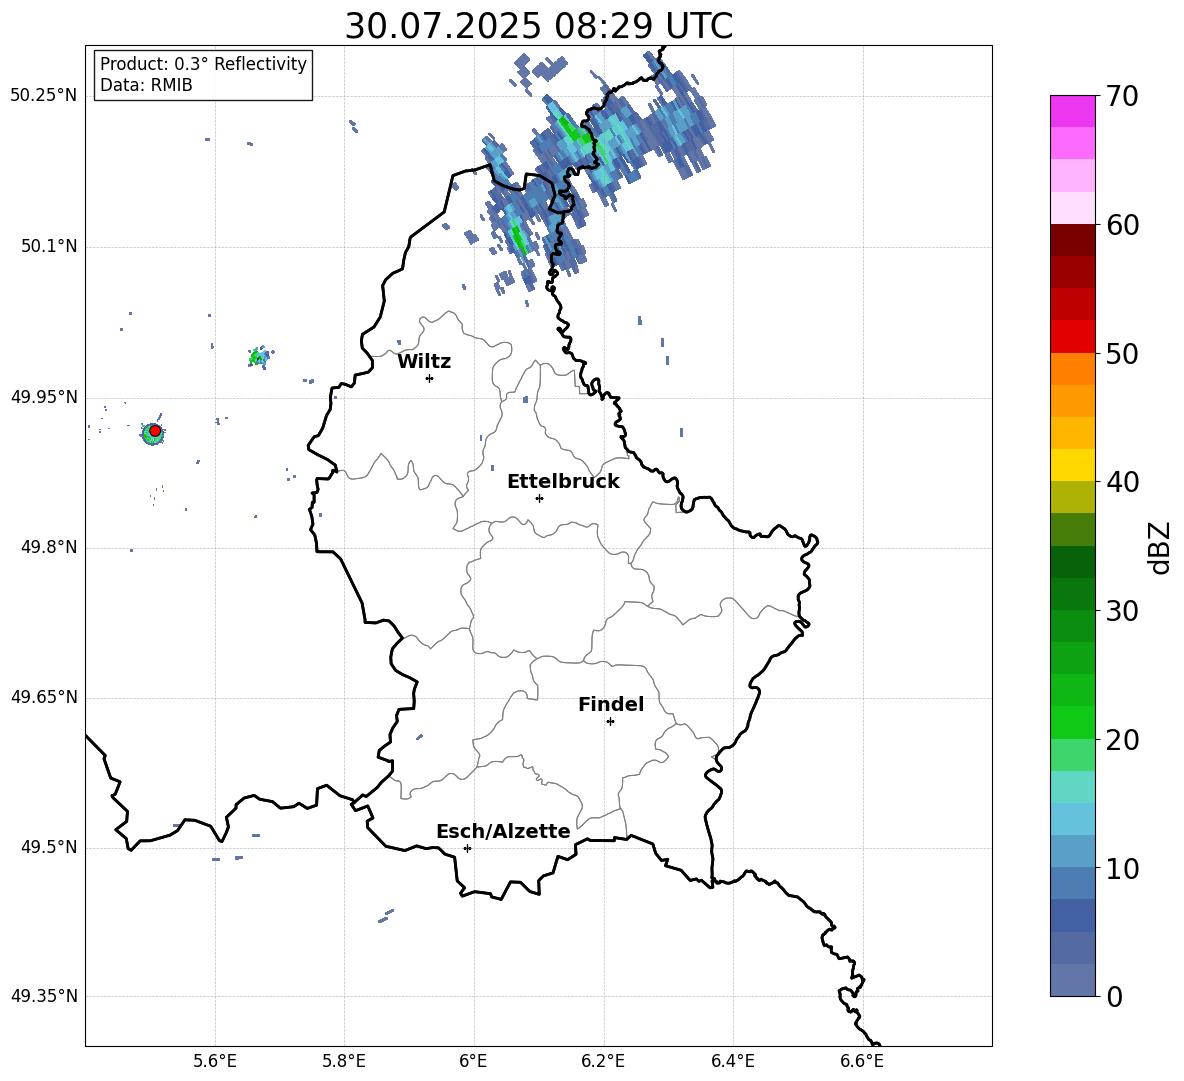Click the colorbar tick label 60
1184x1081 pixels.
coord(1123,225)
